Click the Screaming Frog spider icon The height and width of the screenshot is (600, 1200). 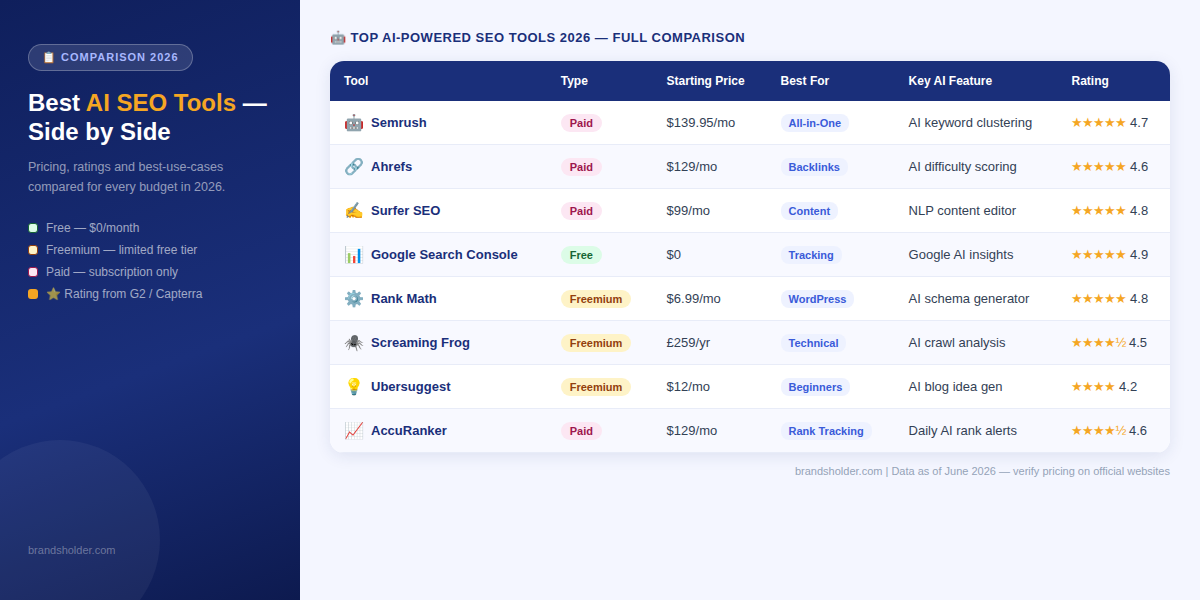tap(354, 343)
